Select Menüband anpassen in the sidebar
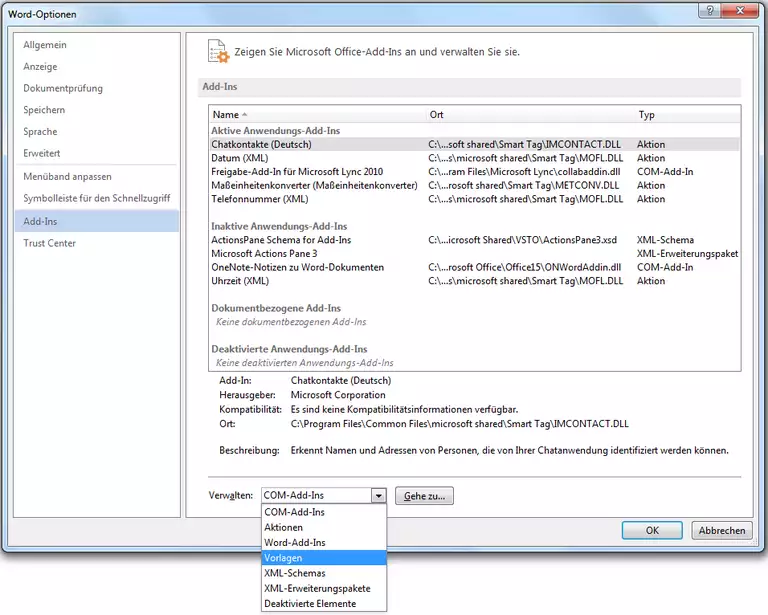The image size is (768, 615). coord(68,176)
